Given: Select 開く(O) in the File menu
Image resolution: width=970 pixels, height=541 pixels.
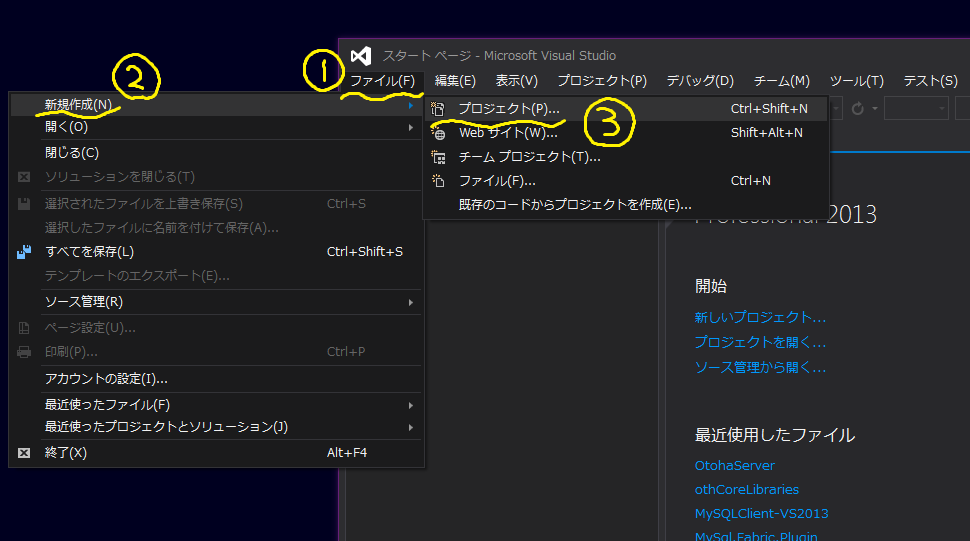Looking at the screenshot, I should [216, 127].
